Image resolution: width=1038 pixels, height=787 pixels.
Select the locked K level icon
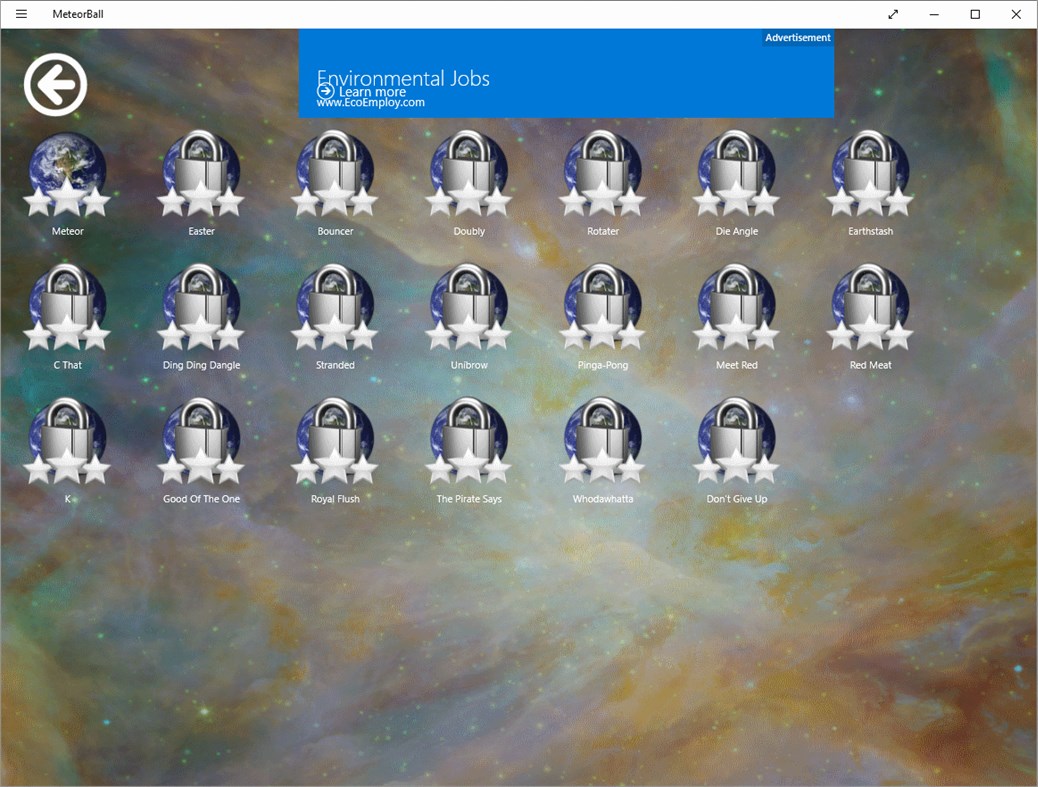coord(68,441)
